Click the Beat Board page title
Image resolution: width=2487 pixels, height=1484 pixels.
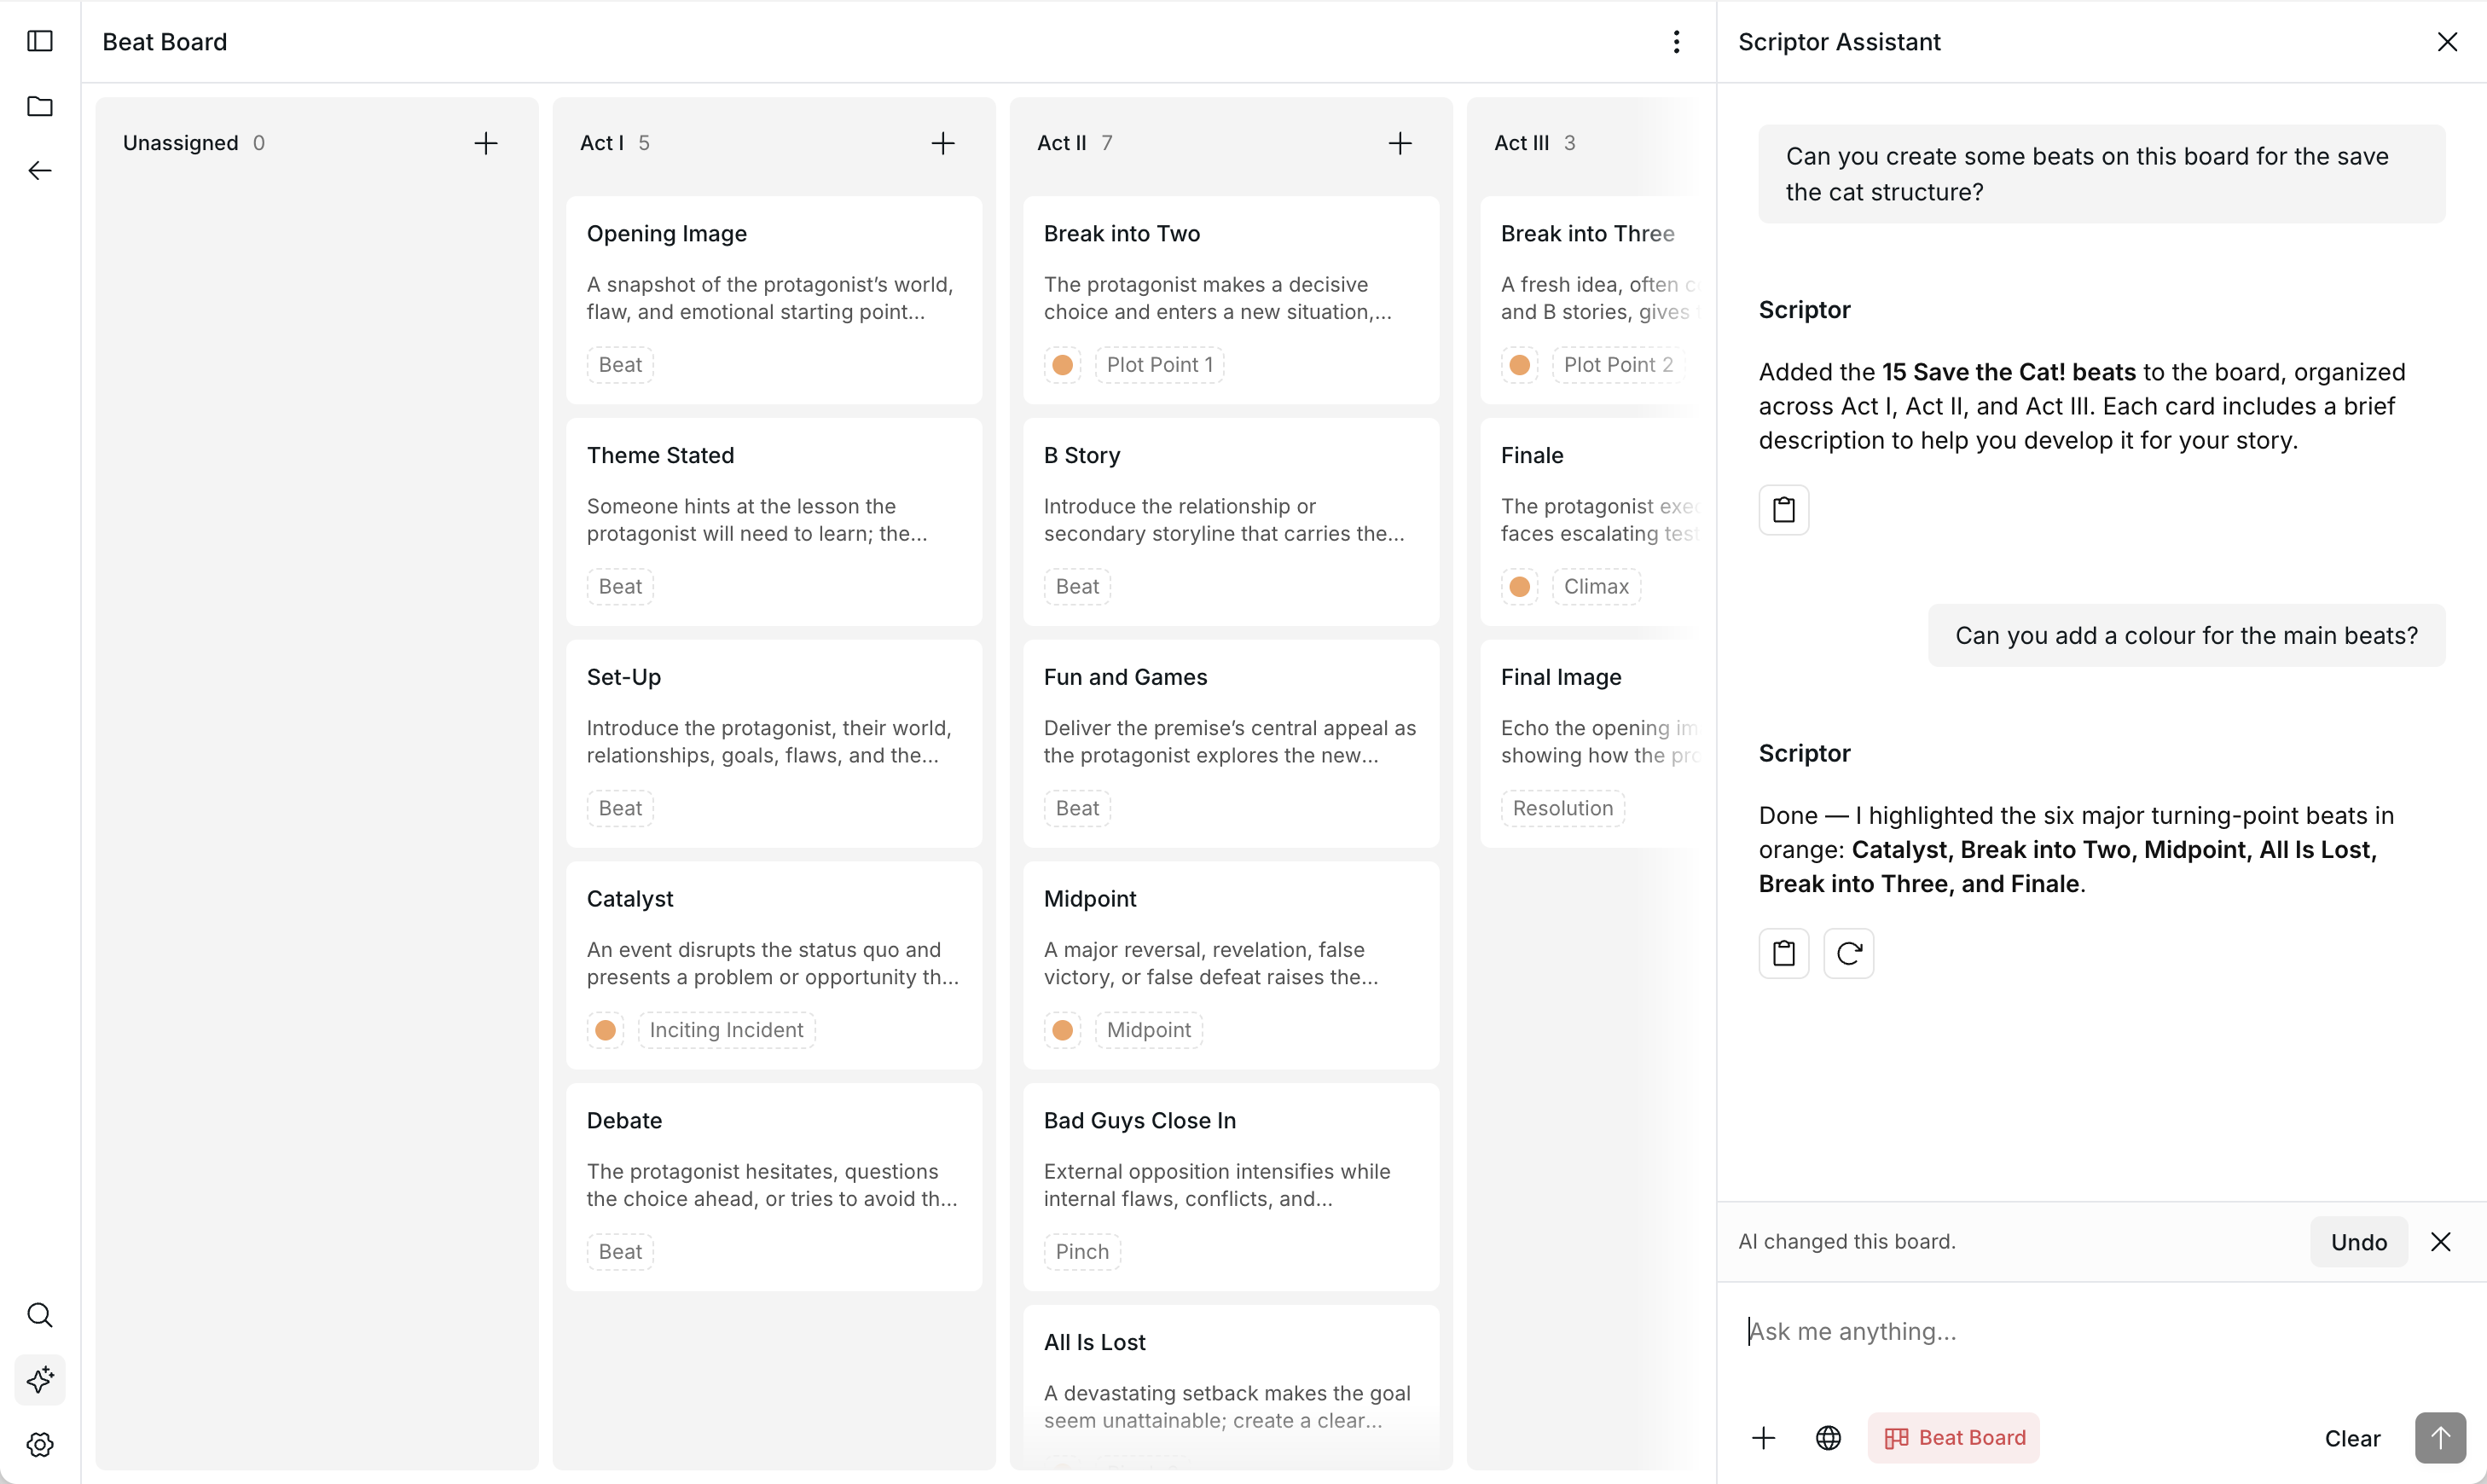coord(165,42)
